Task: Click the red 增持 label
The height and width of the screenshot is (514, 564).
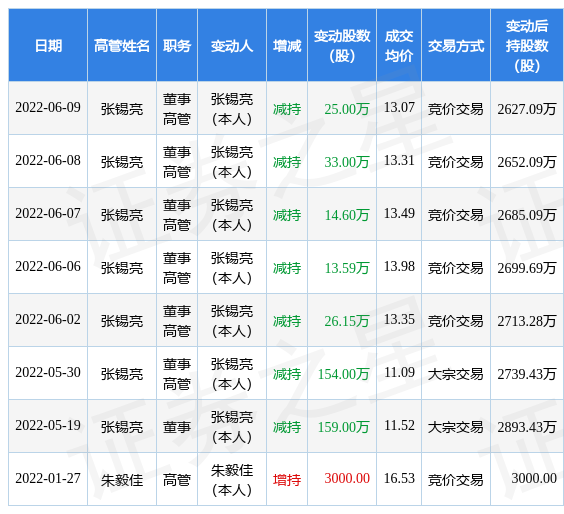Action: pyautogui.click(x=287, y=480)
